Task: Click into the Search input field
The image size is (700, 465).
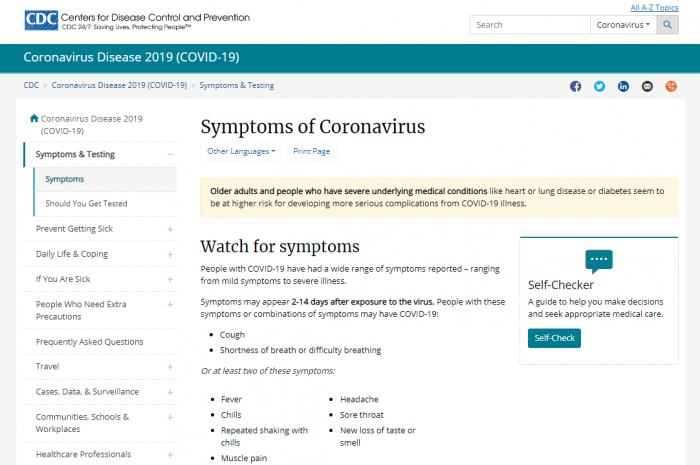Action: click(529, 25)
